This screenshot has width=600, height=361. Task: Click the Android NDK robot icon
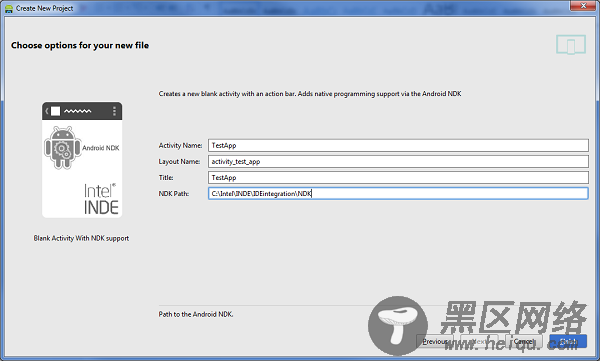coord(63,148)
